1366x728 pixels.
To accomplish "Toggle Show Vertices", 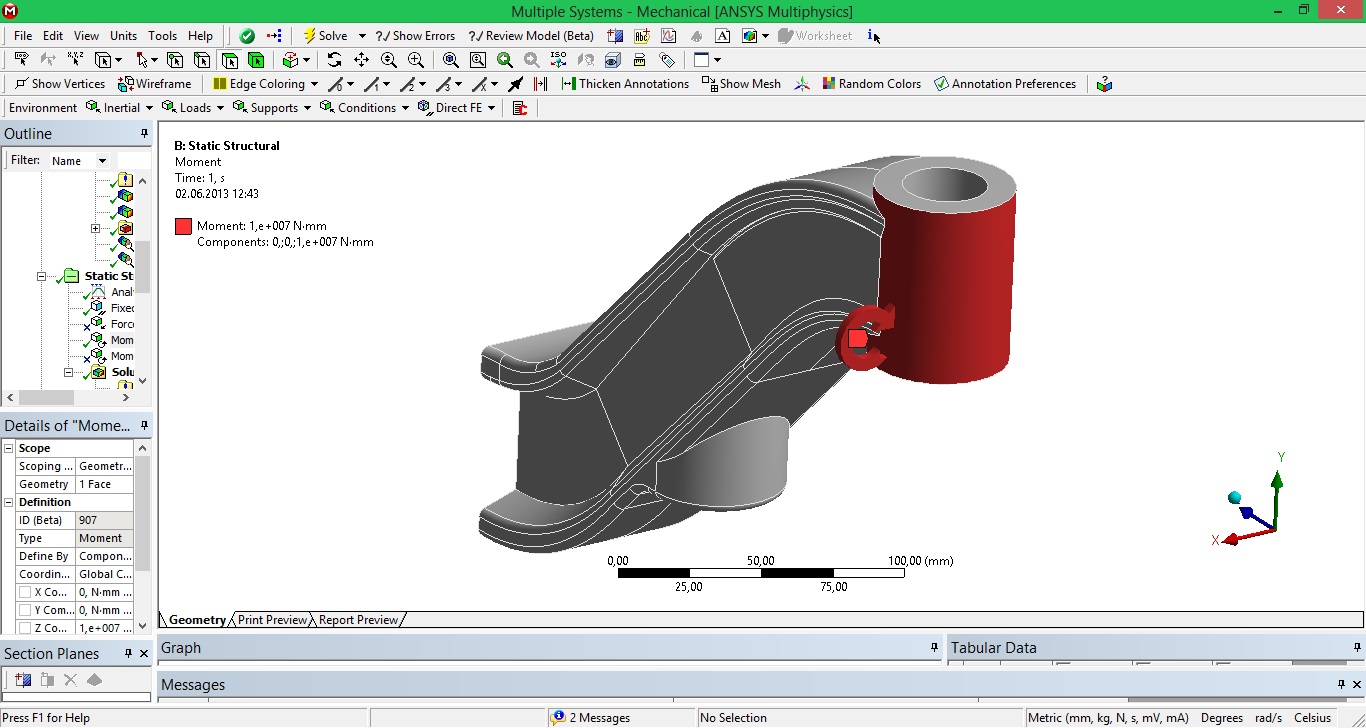I will click(59, 84).
